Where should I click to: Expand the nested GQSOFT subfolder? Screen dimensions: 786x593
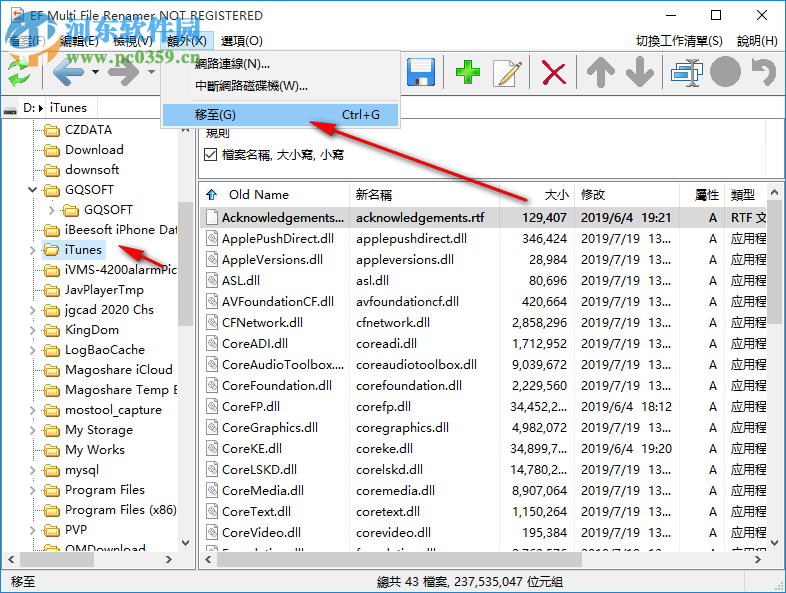coord(52,210)
